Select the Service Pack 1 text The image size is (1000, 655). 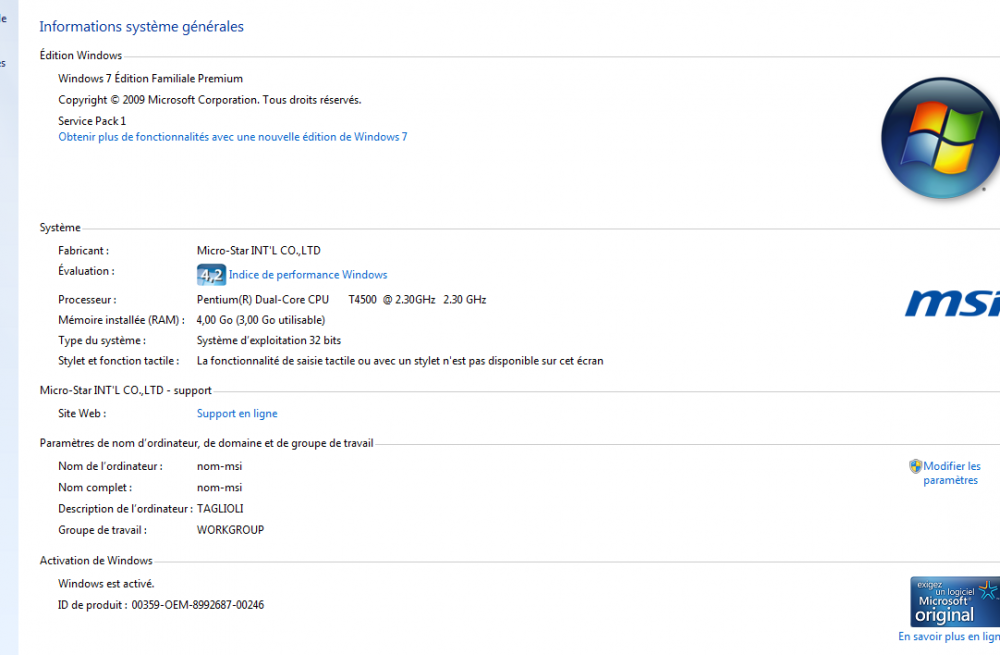point(92,121)
